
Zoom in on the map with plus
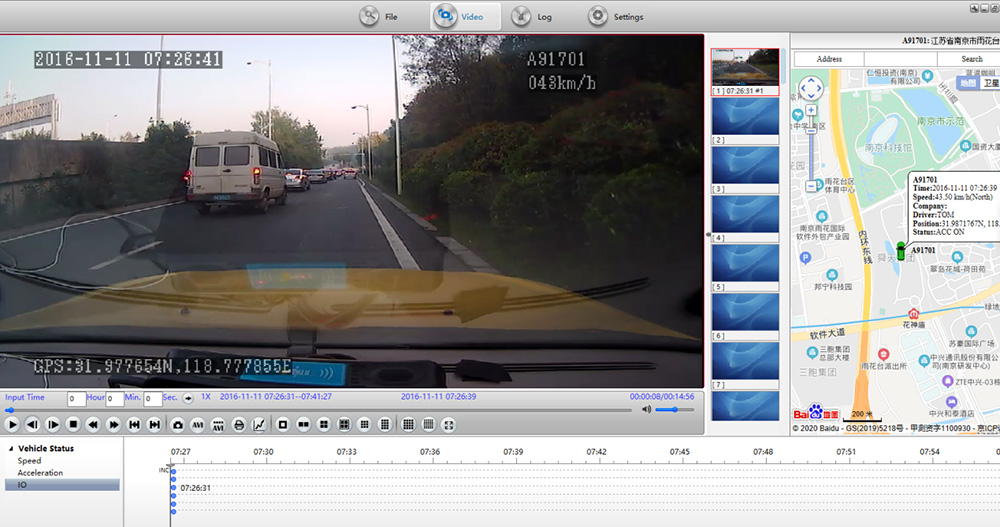[x=811, y=110]
